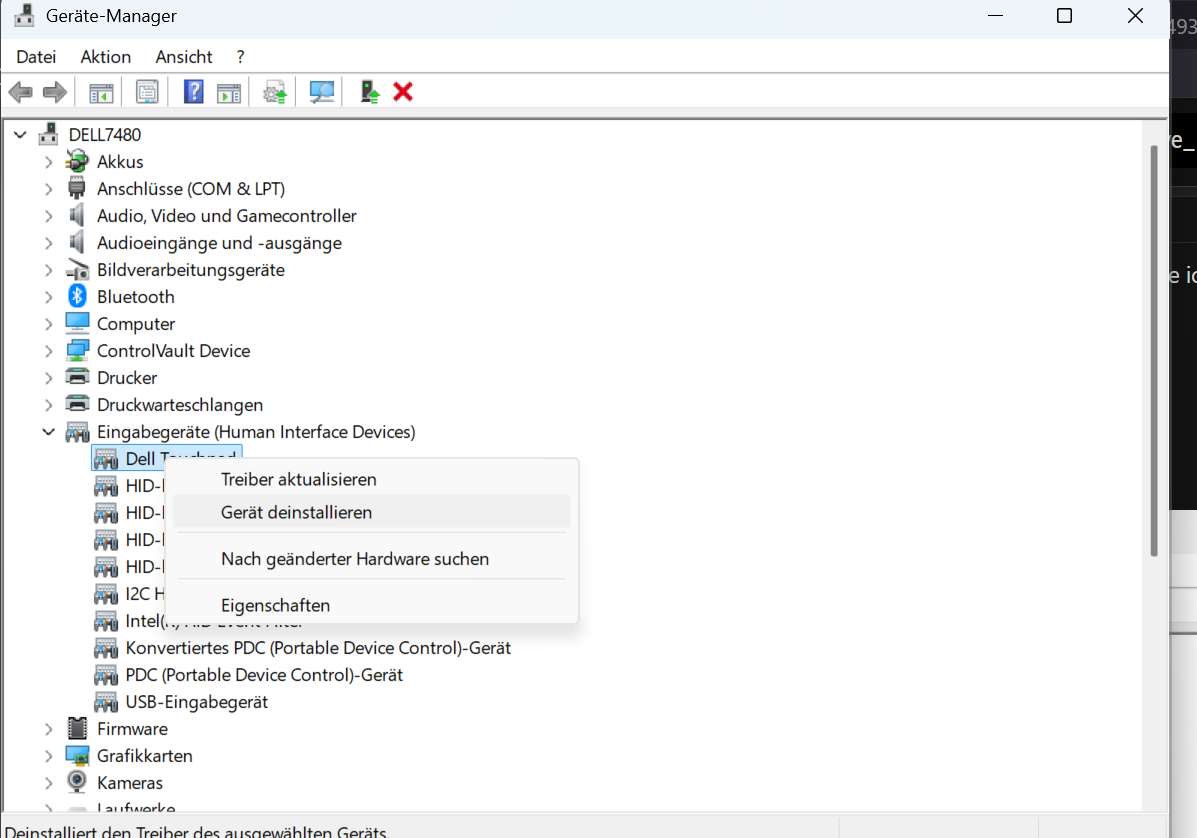Select the Firmware chip icon

tap(77, 728)
